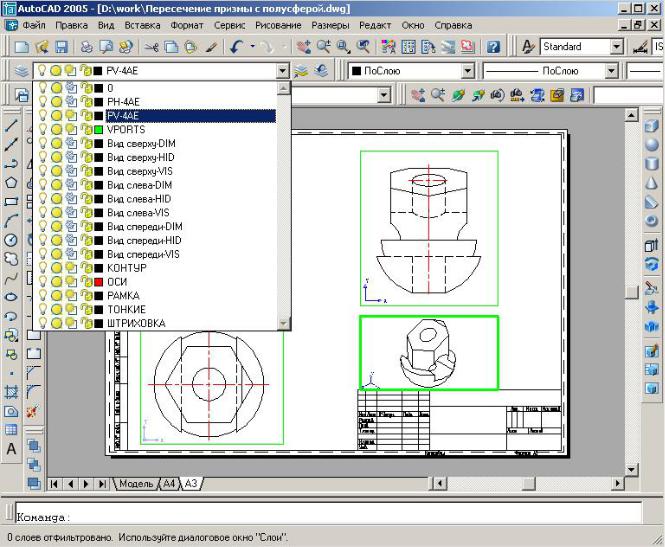This screenshot has width=665, height=547.
Task: Go to first layout tab arrow
Action: coord(54,484)
